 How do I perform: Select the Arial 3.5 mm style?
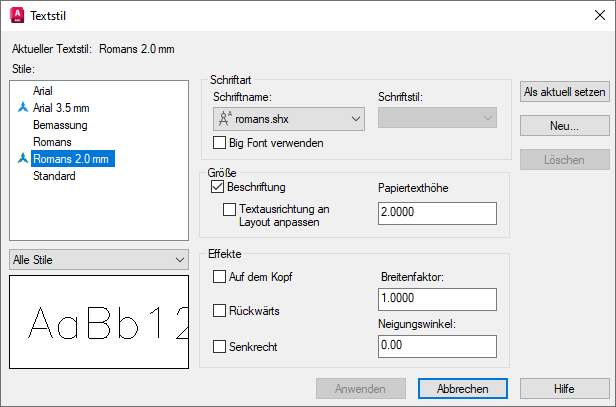coord(61,108)
